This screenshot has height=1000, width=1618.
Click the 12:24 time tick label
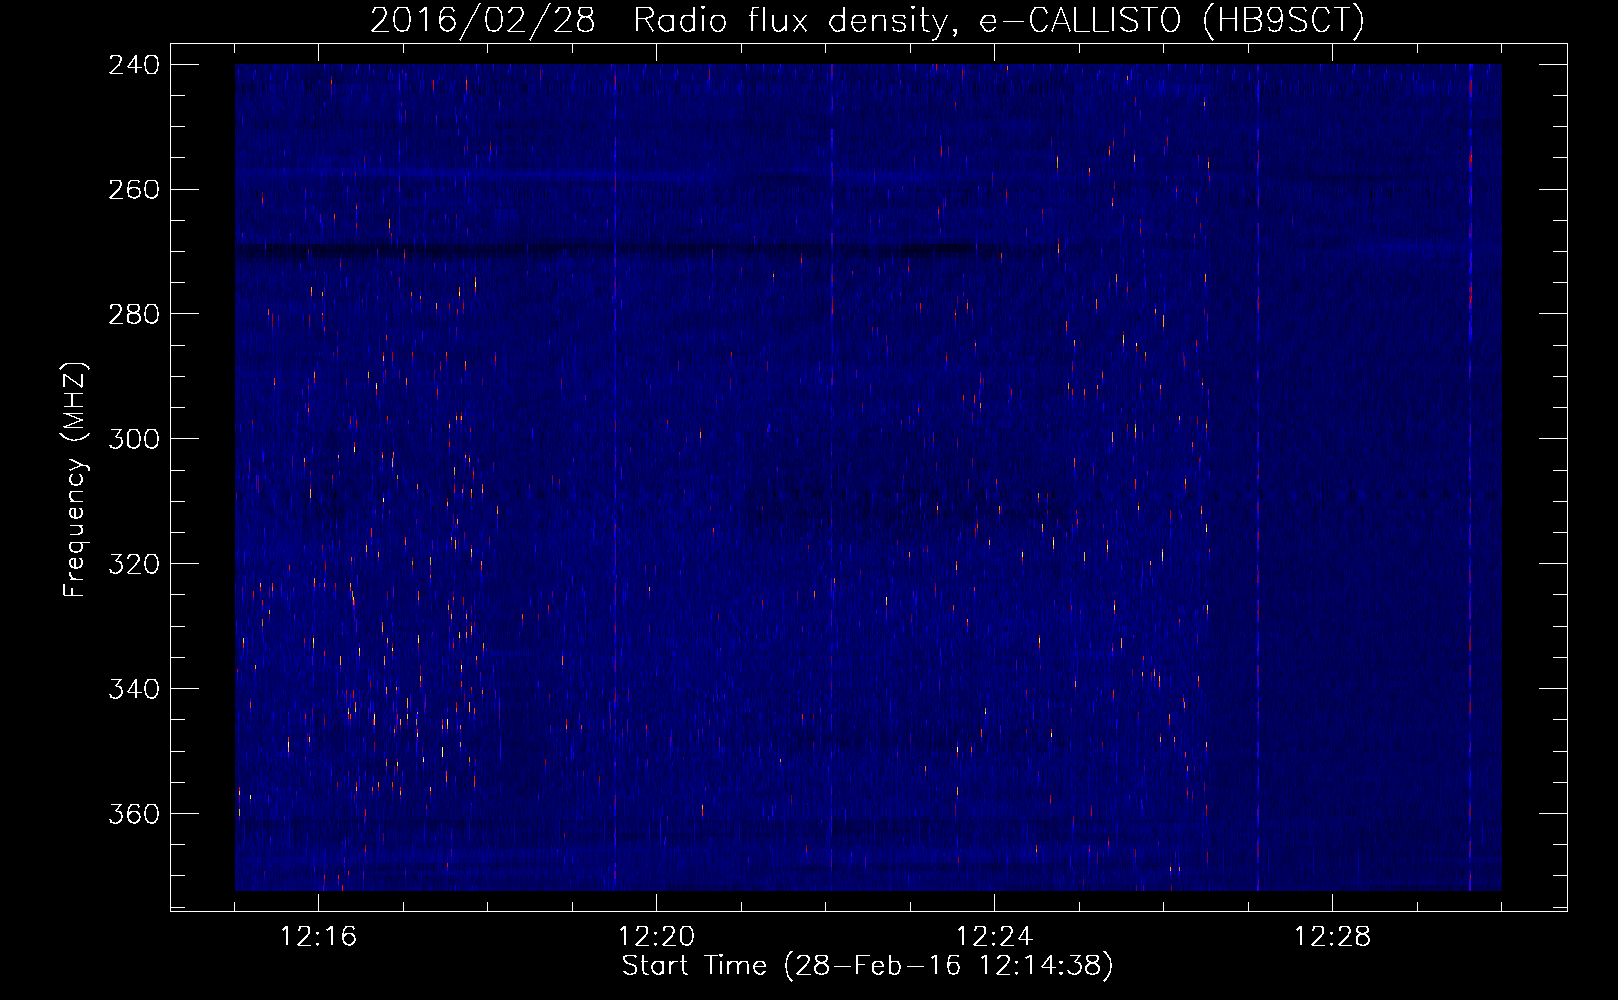995,937
